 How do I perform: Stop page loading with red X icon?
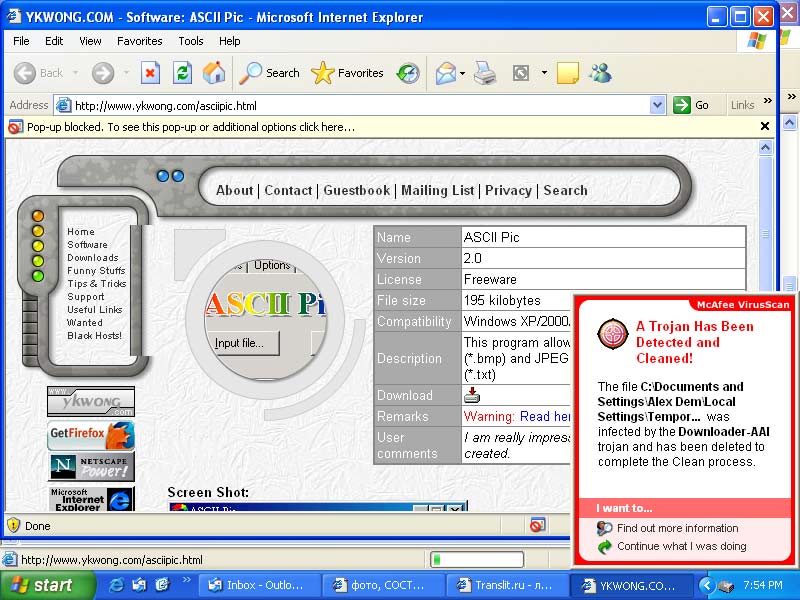(150, 73)
